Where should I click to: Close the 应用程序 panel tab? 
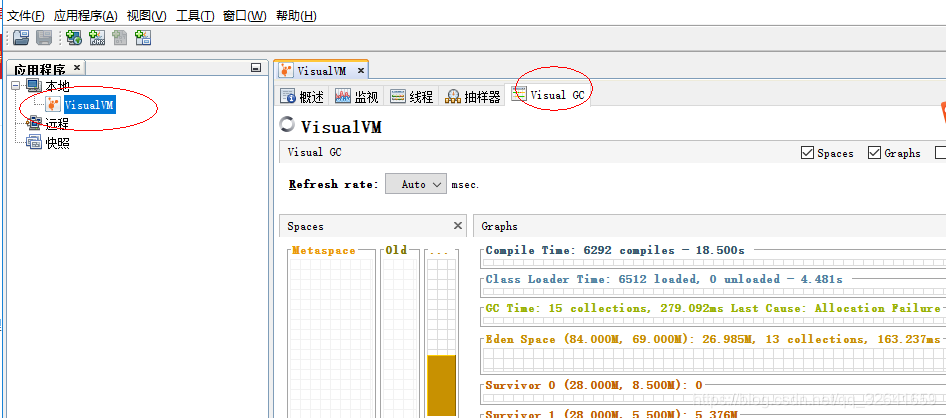(x=77, y=68)
